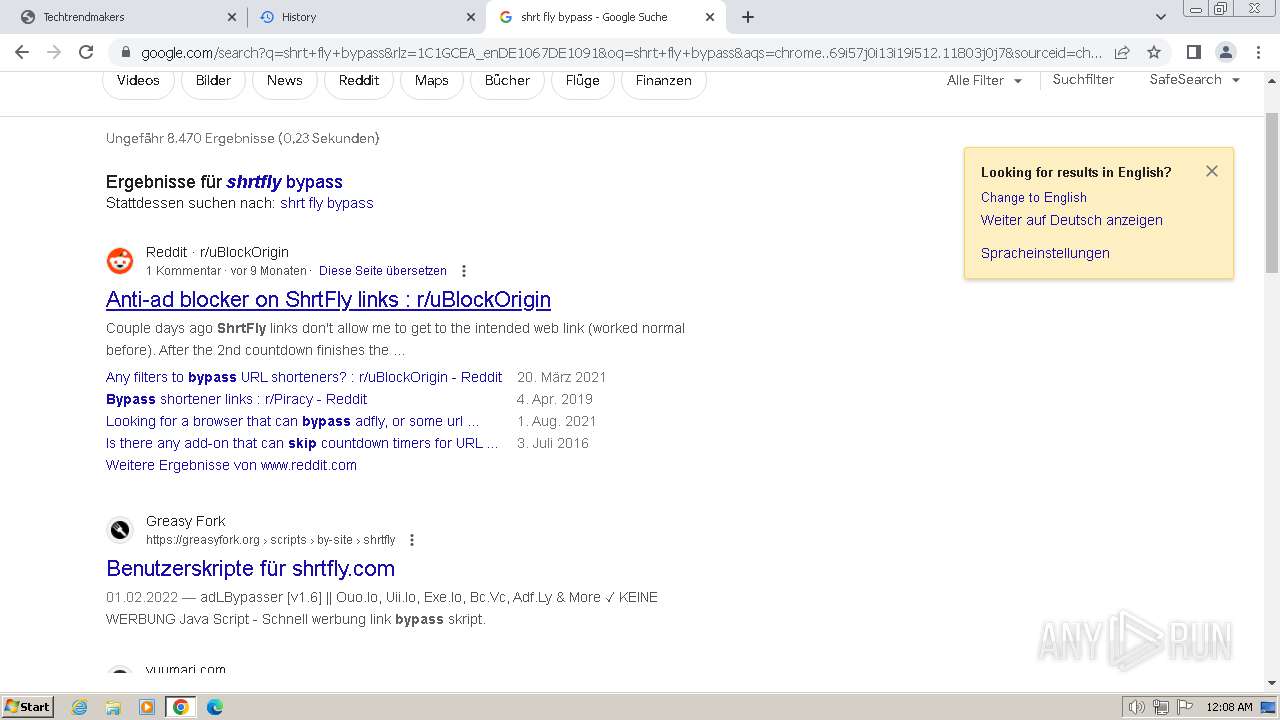Filter results by Bücher
1280x720 pixels.
tap(507, 80)
